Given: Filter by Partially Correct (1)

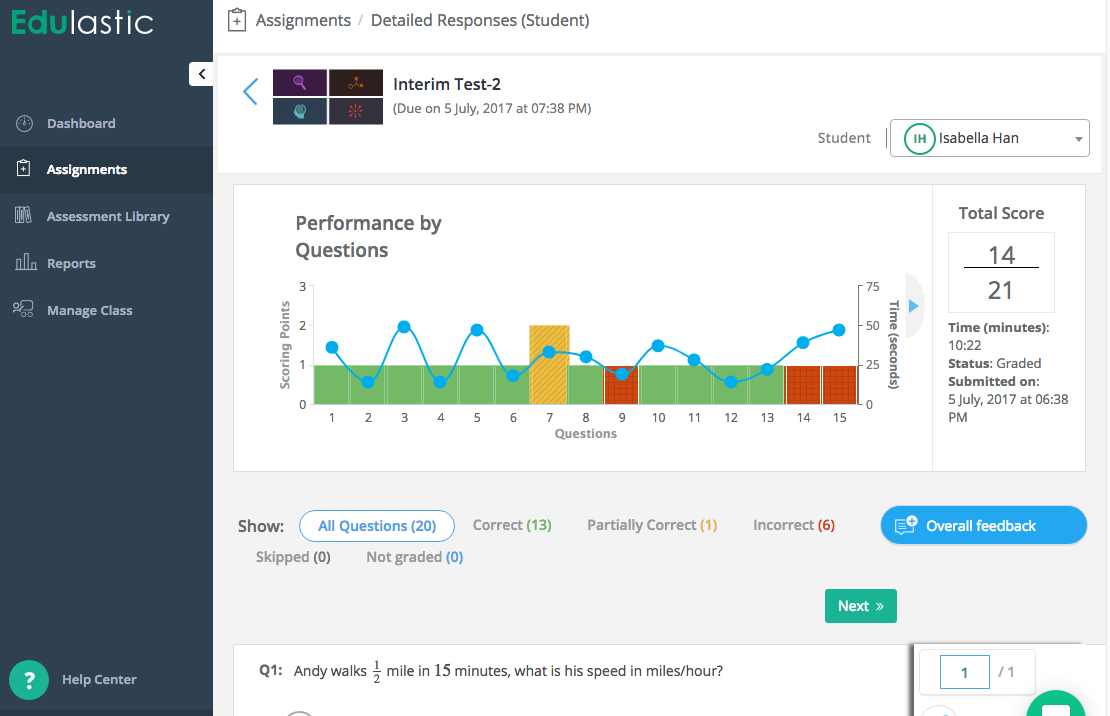Looking at the screenshot, I should (652, 525).
